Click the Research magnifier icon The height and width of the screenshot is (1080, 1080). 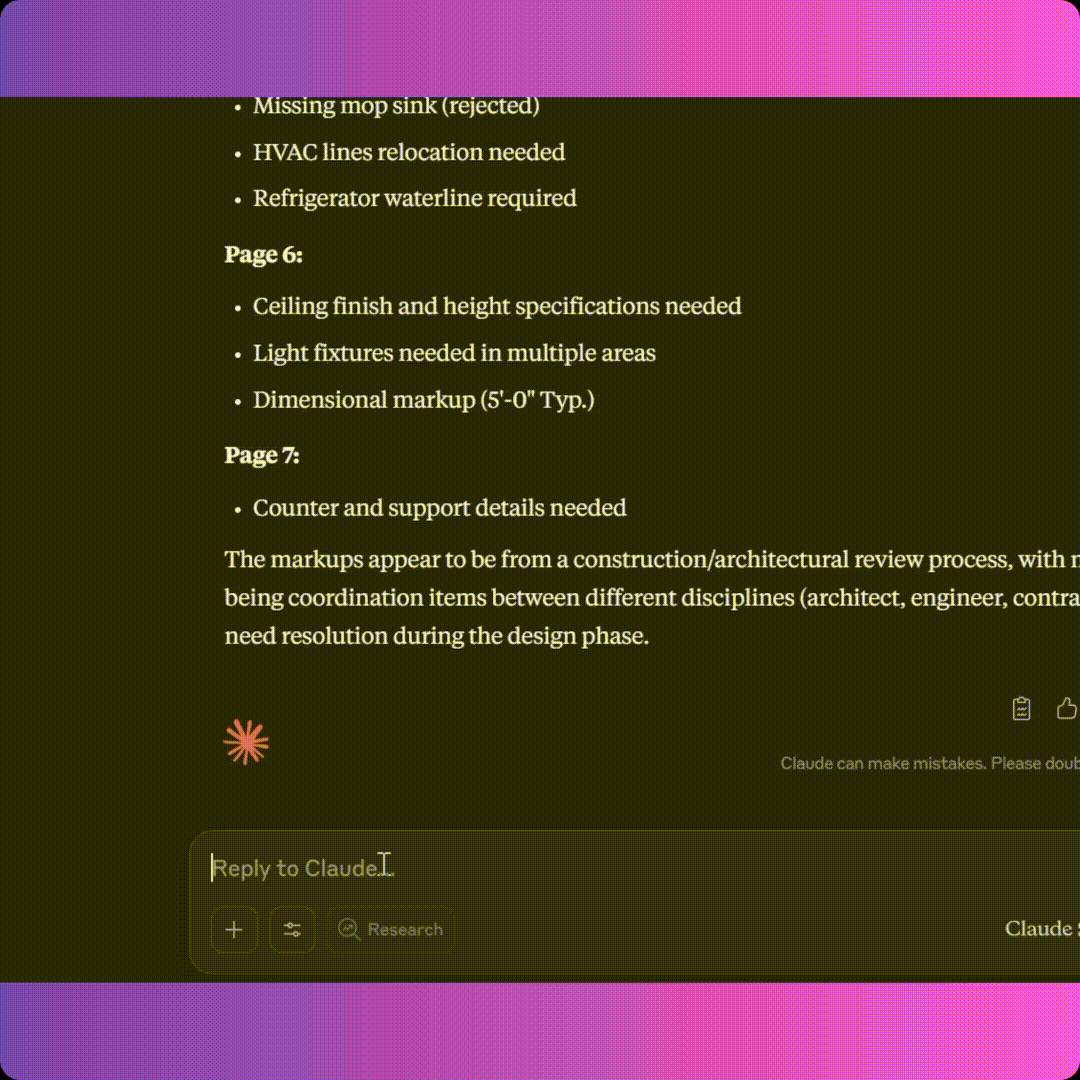tap(349, 930)
